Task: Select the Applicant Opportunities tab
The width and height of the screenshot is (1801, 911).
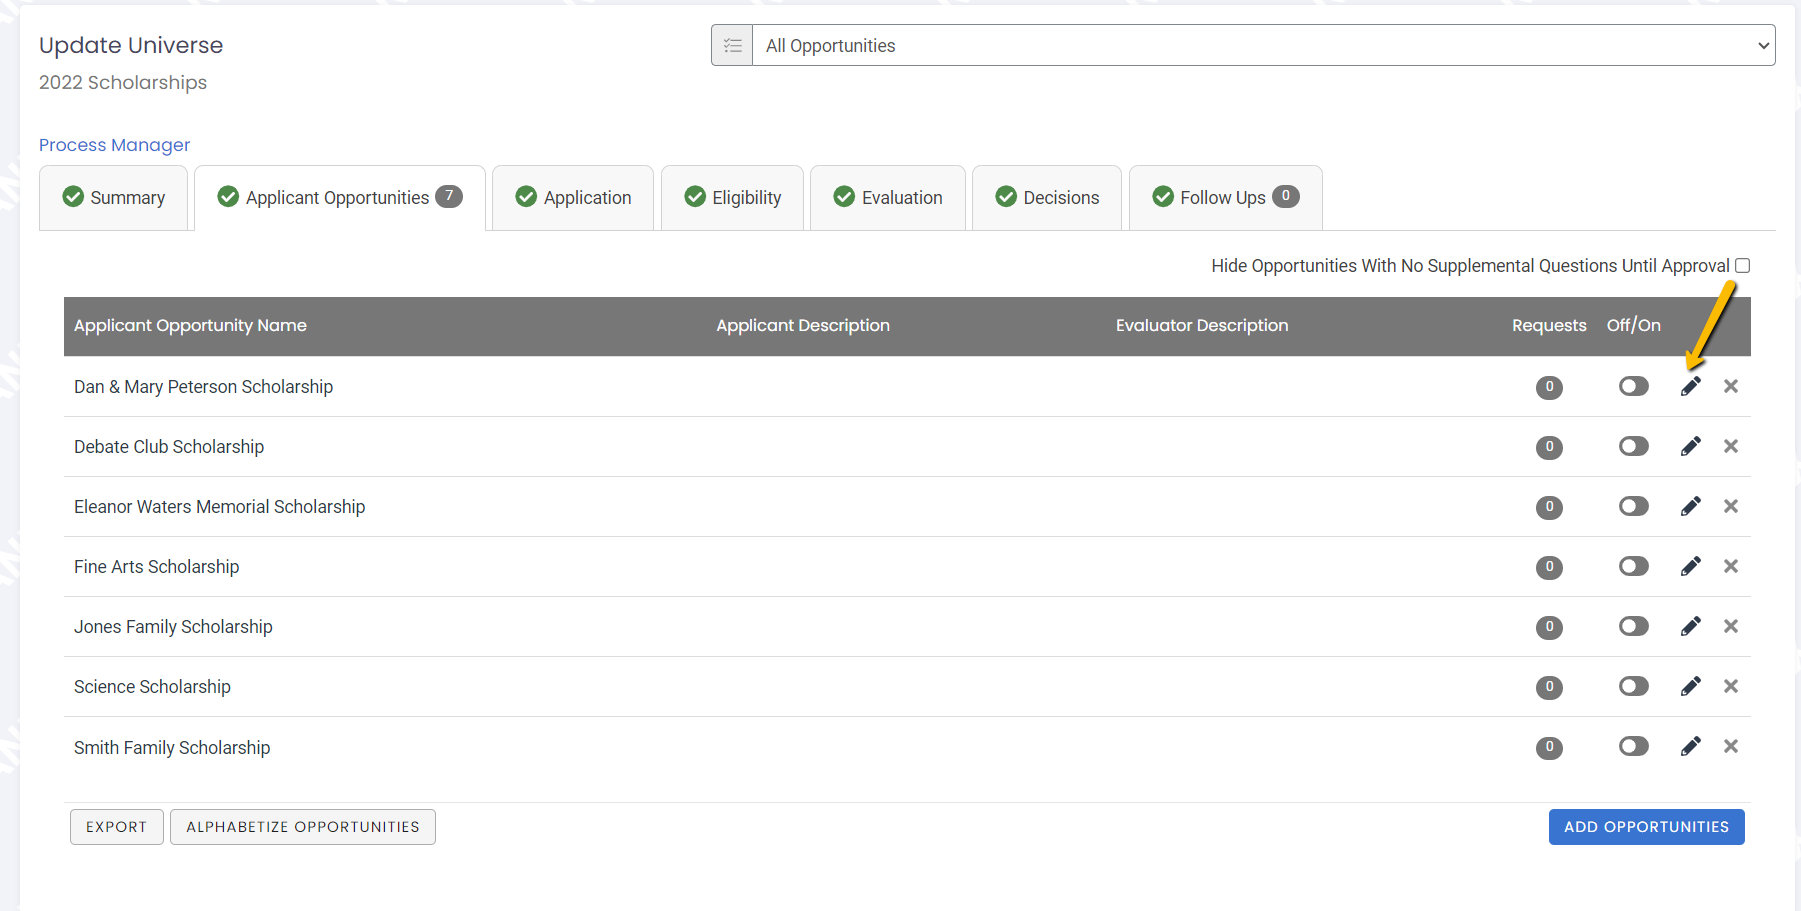Action: tap(340, 198)
